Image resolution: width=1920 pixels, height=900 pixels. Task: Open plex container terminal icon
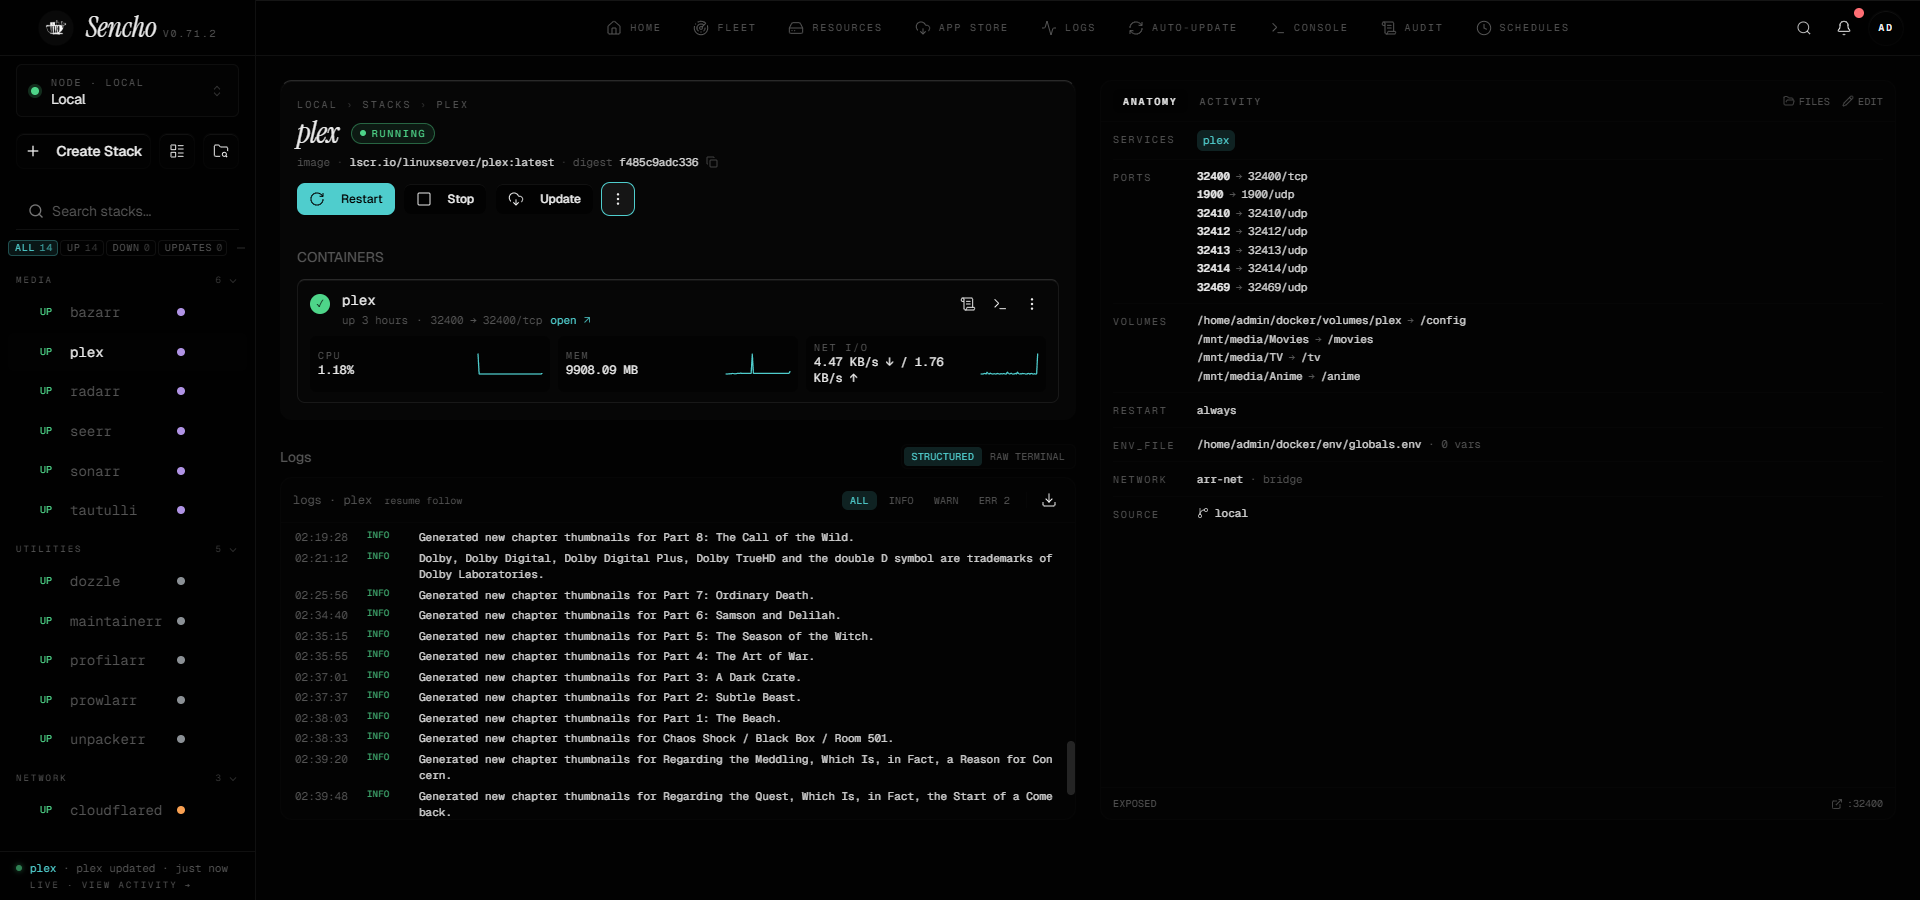[x=1000, y=304]
